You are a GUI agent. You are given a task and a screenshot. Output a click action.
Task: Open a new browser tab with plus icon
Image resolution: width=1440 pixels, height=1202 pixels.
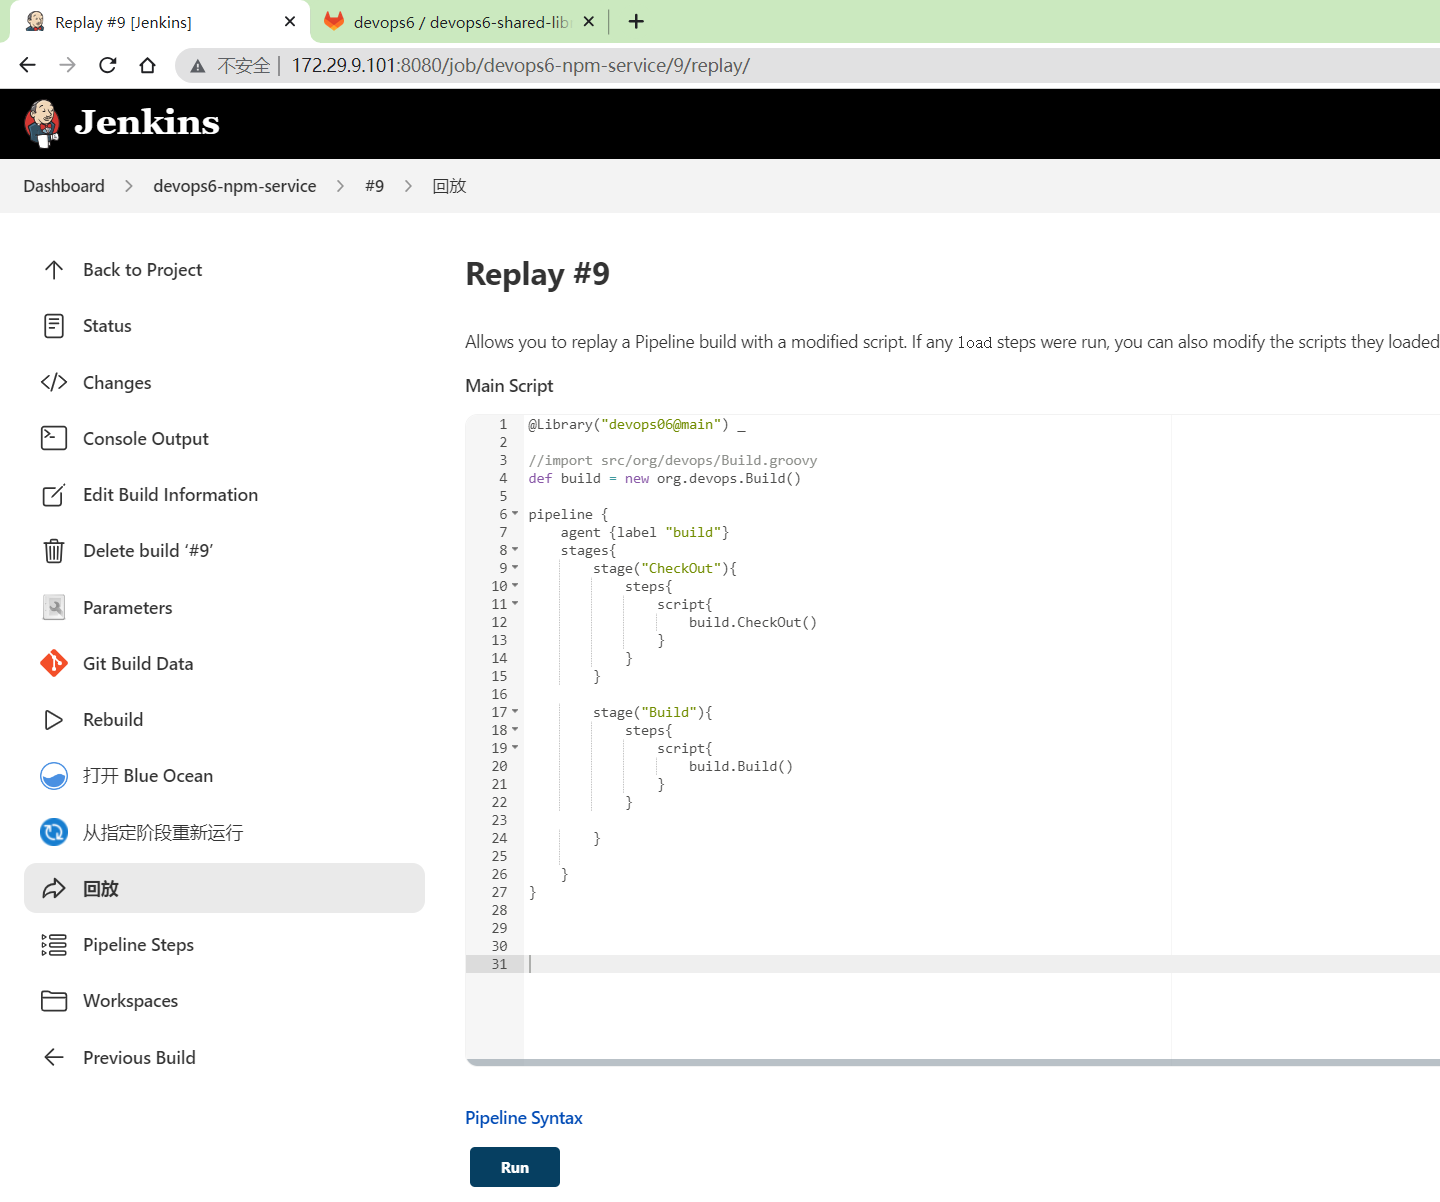pos(636,21)
